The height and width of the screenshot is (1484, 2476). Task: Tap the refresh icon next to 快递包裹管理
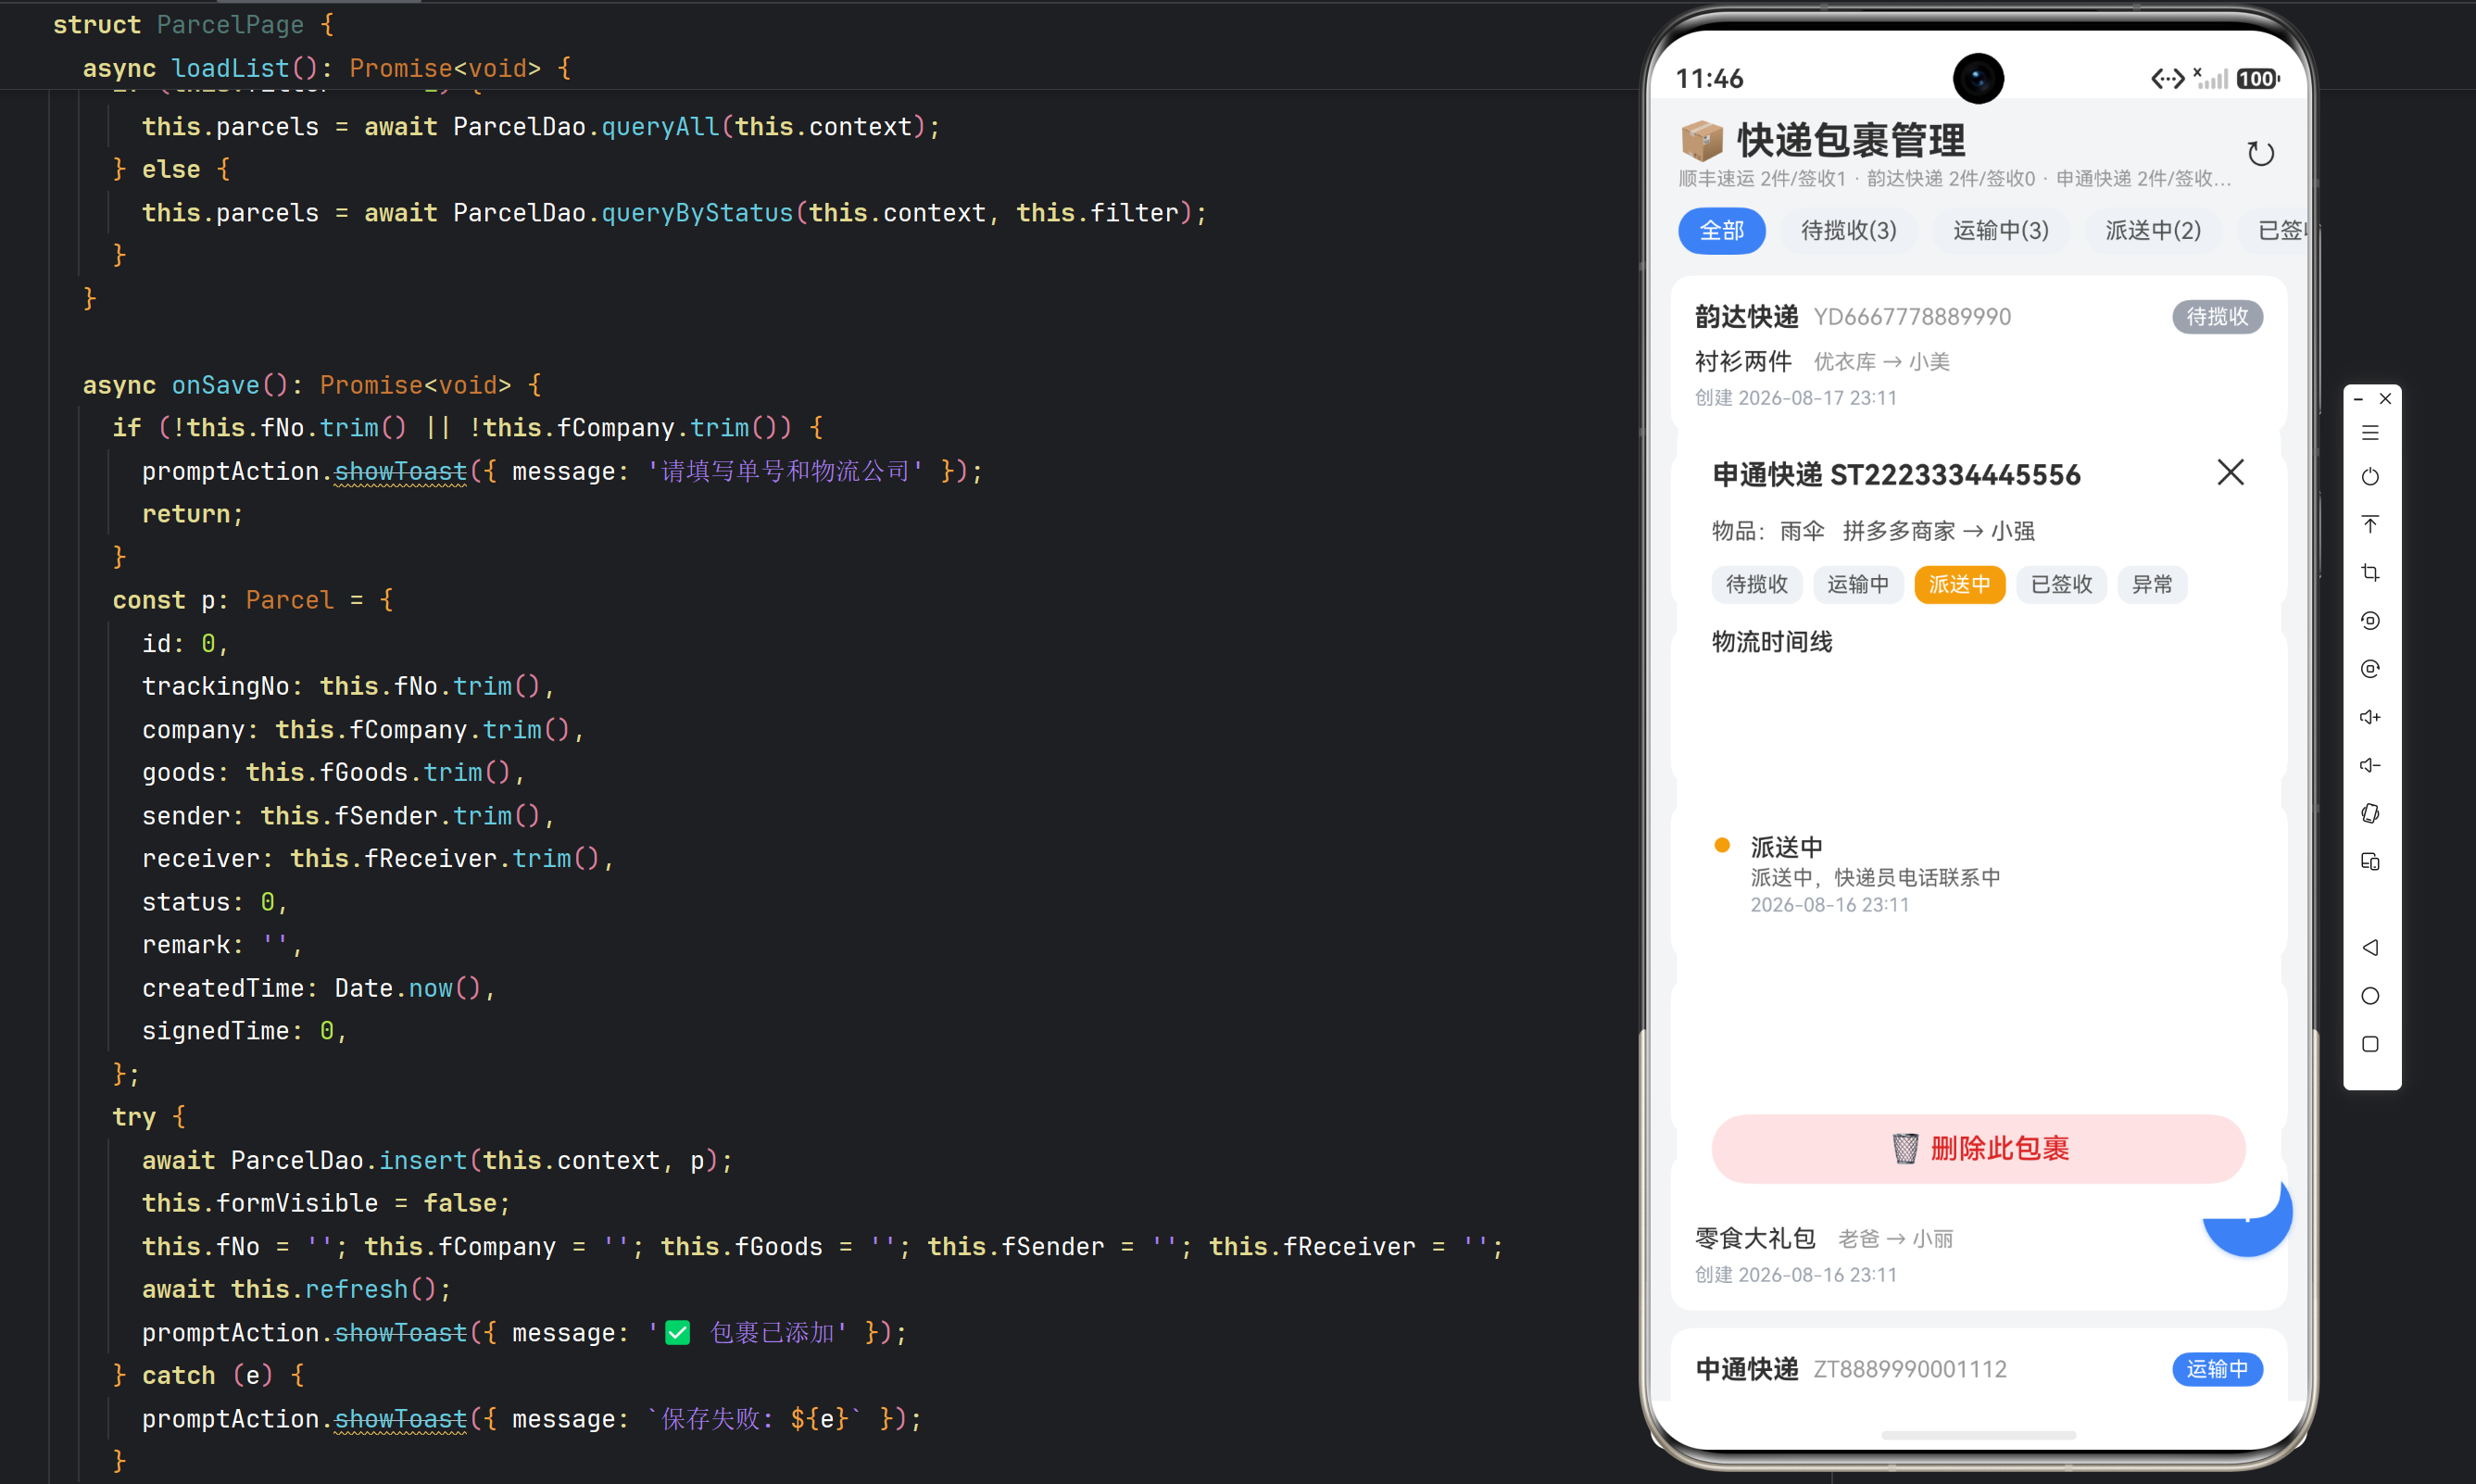pyautogui.click(x=2260, y=153)
